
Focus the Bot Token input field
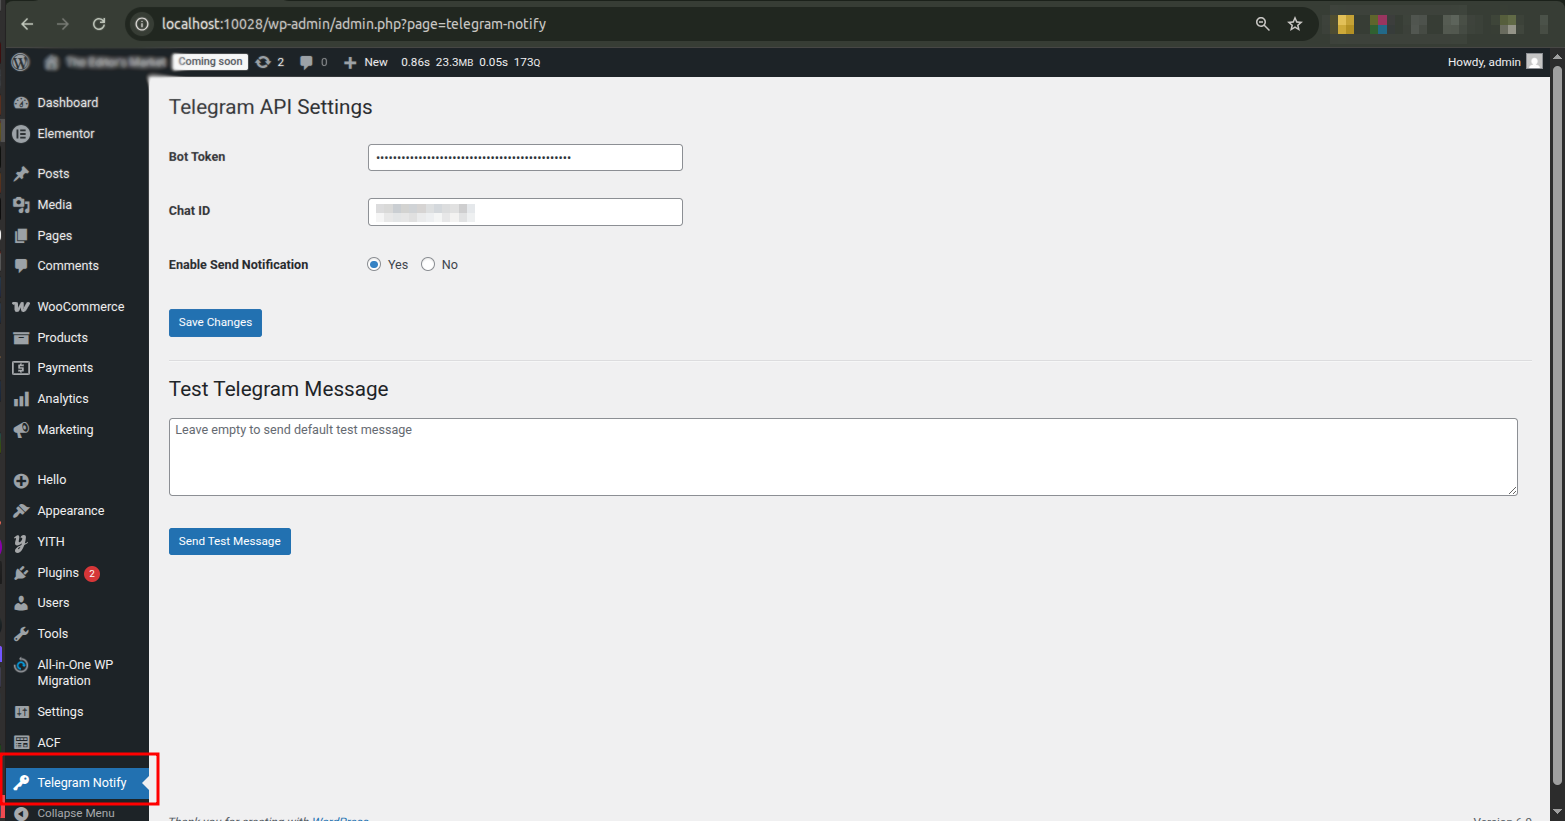(x=525, y=158)
